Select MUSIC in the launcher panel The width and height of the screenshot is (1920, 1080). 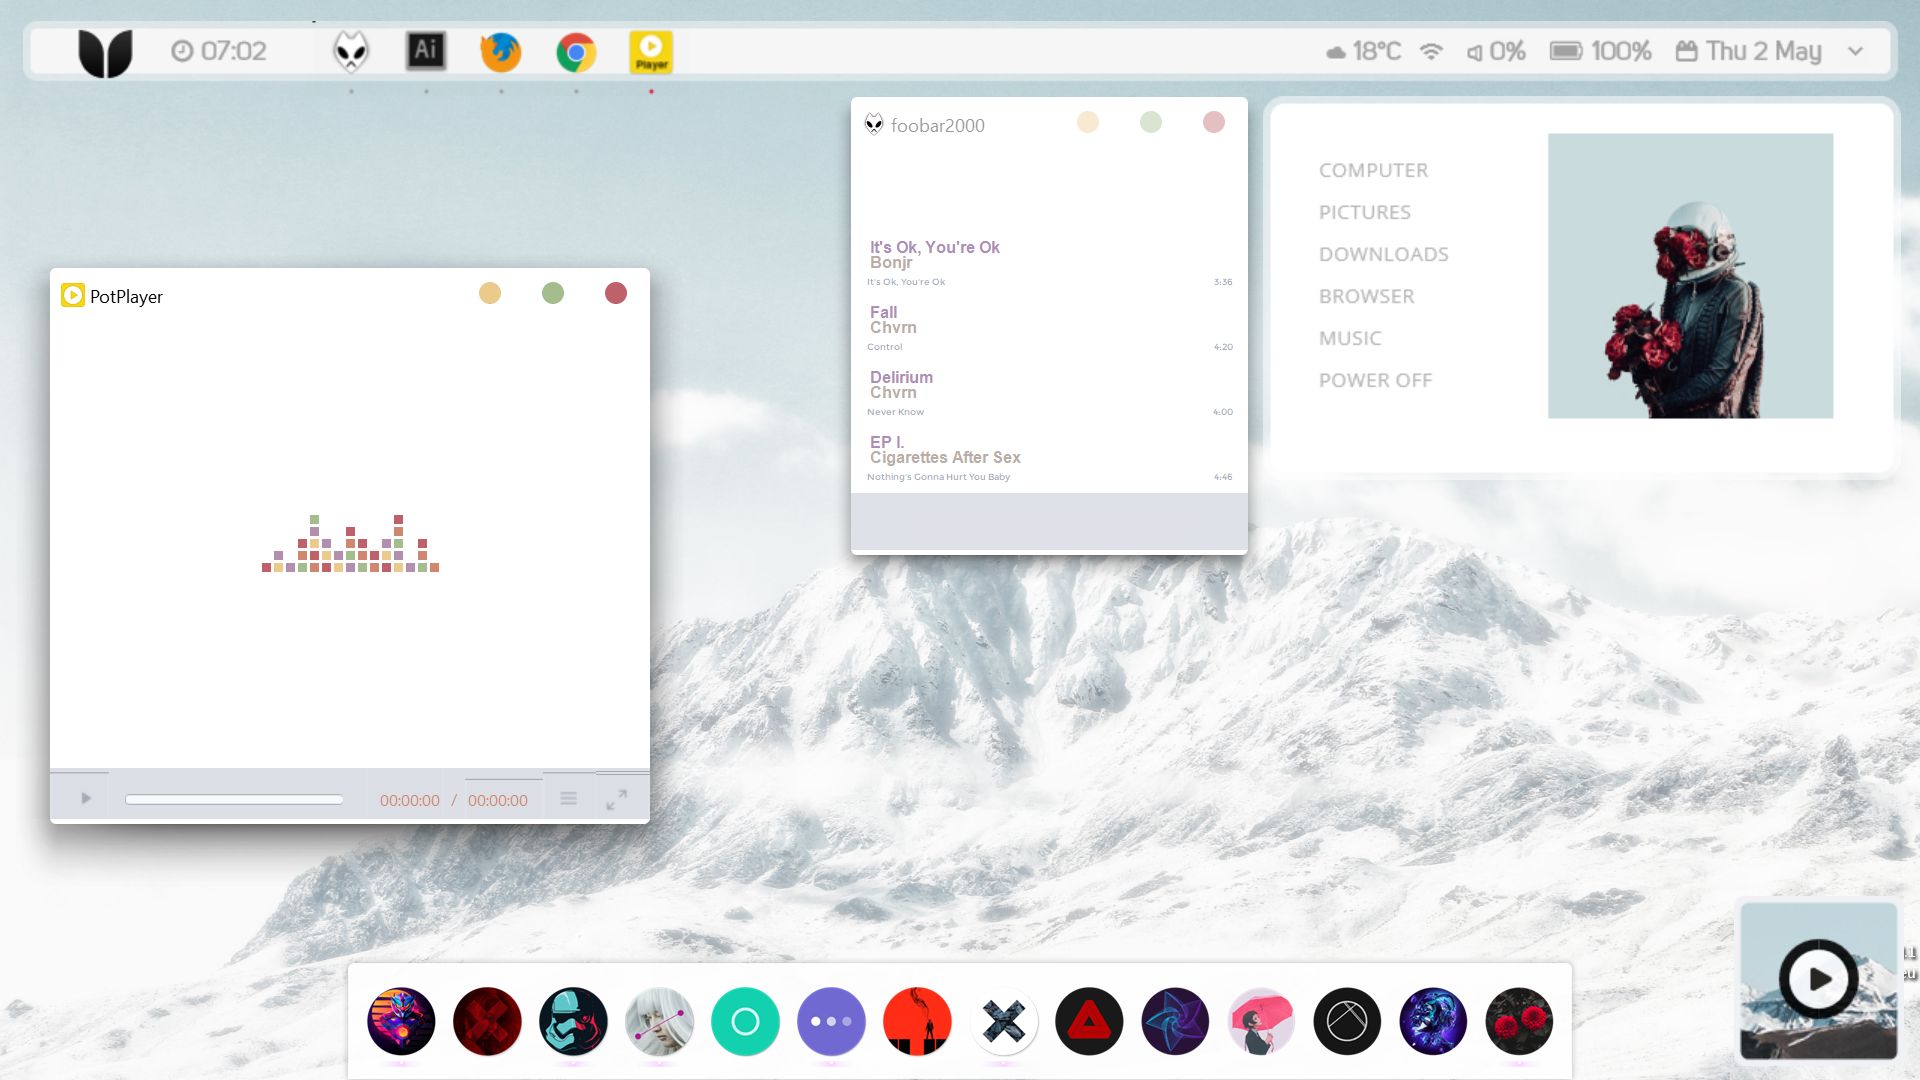(1349, 338)
